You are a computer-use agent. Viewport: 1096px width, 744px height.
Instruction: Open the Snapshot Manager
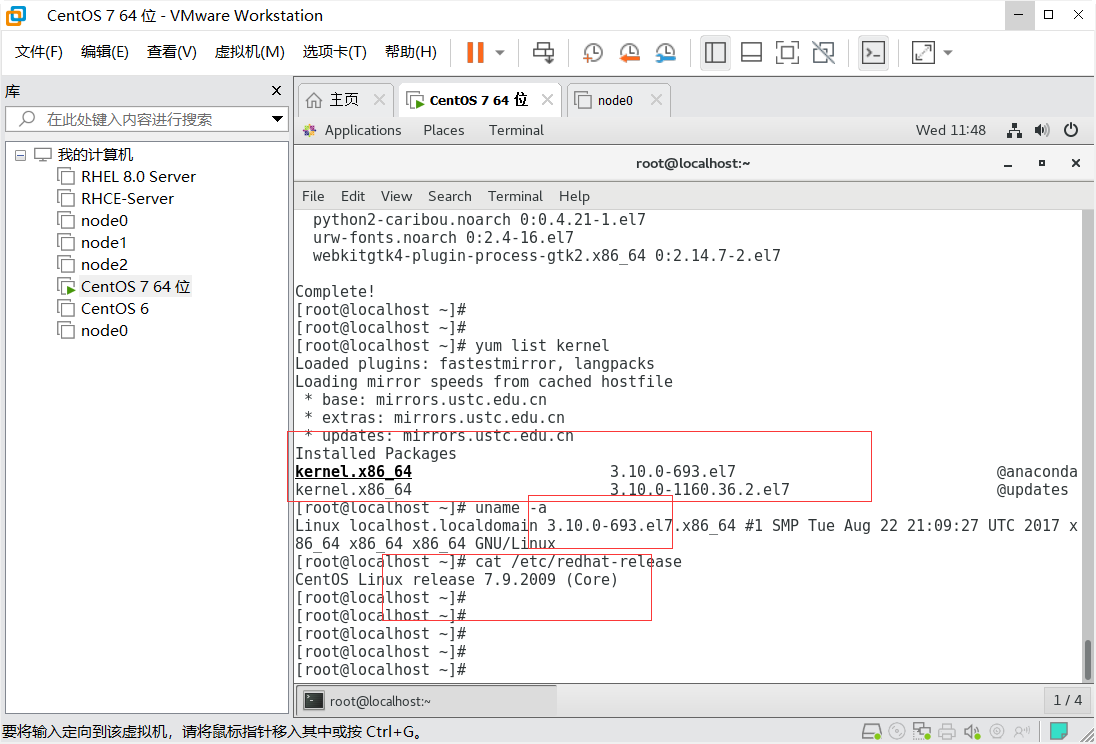click(665, 52)
